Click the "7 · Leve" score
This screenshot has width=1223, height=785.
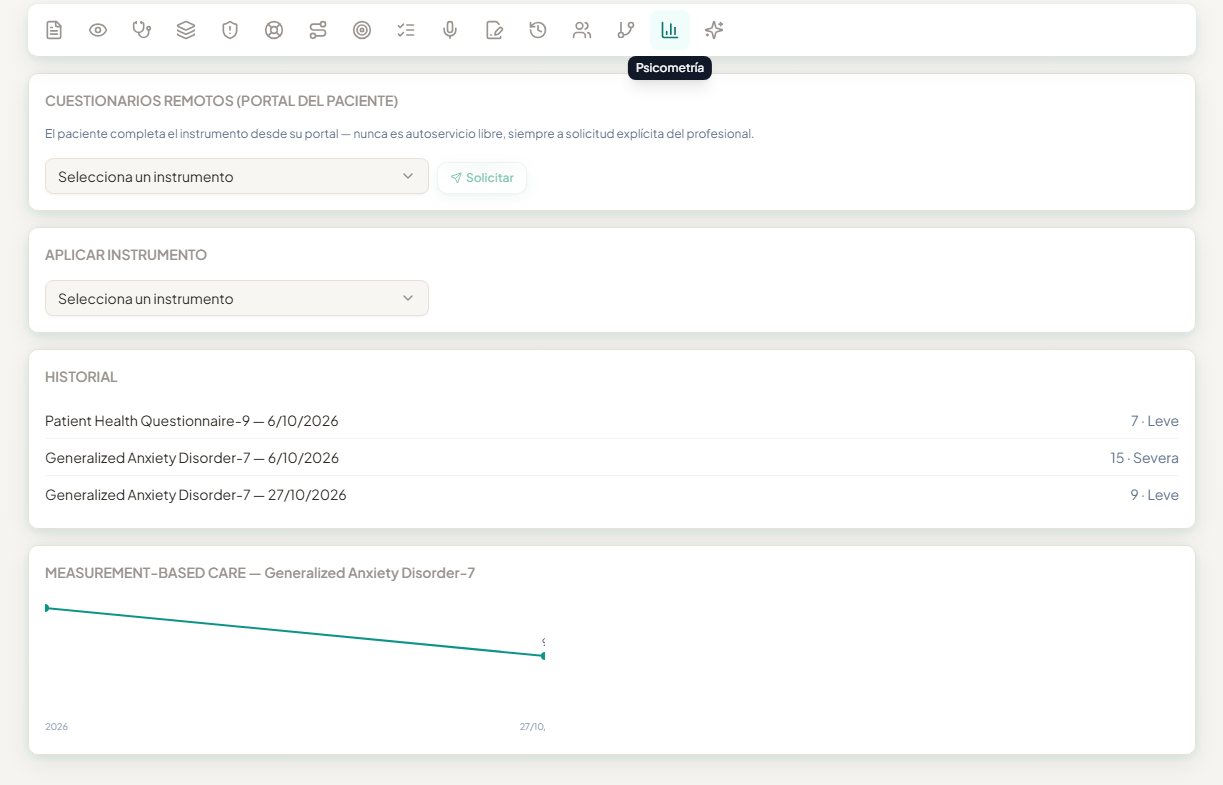(x=1155, y=421)
